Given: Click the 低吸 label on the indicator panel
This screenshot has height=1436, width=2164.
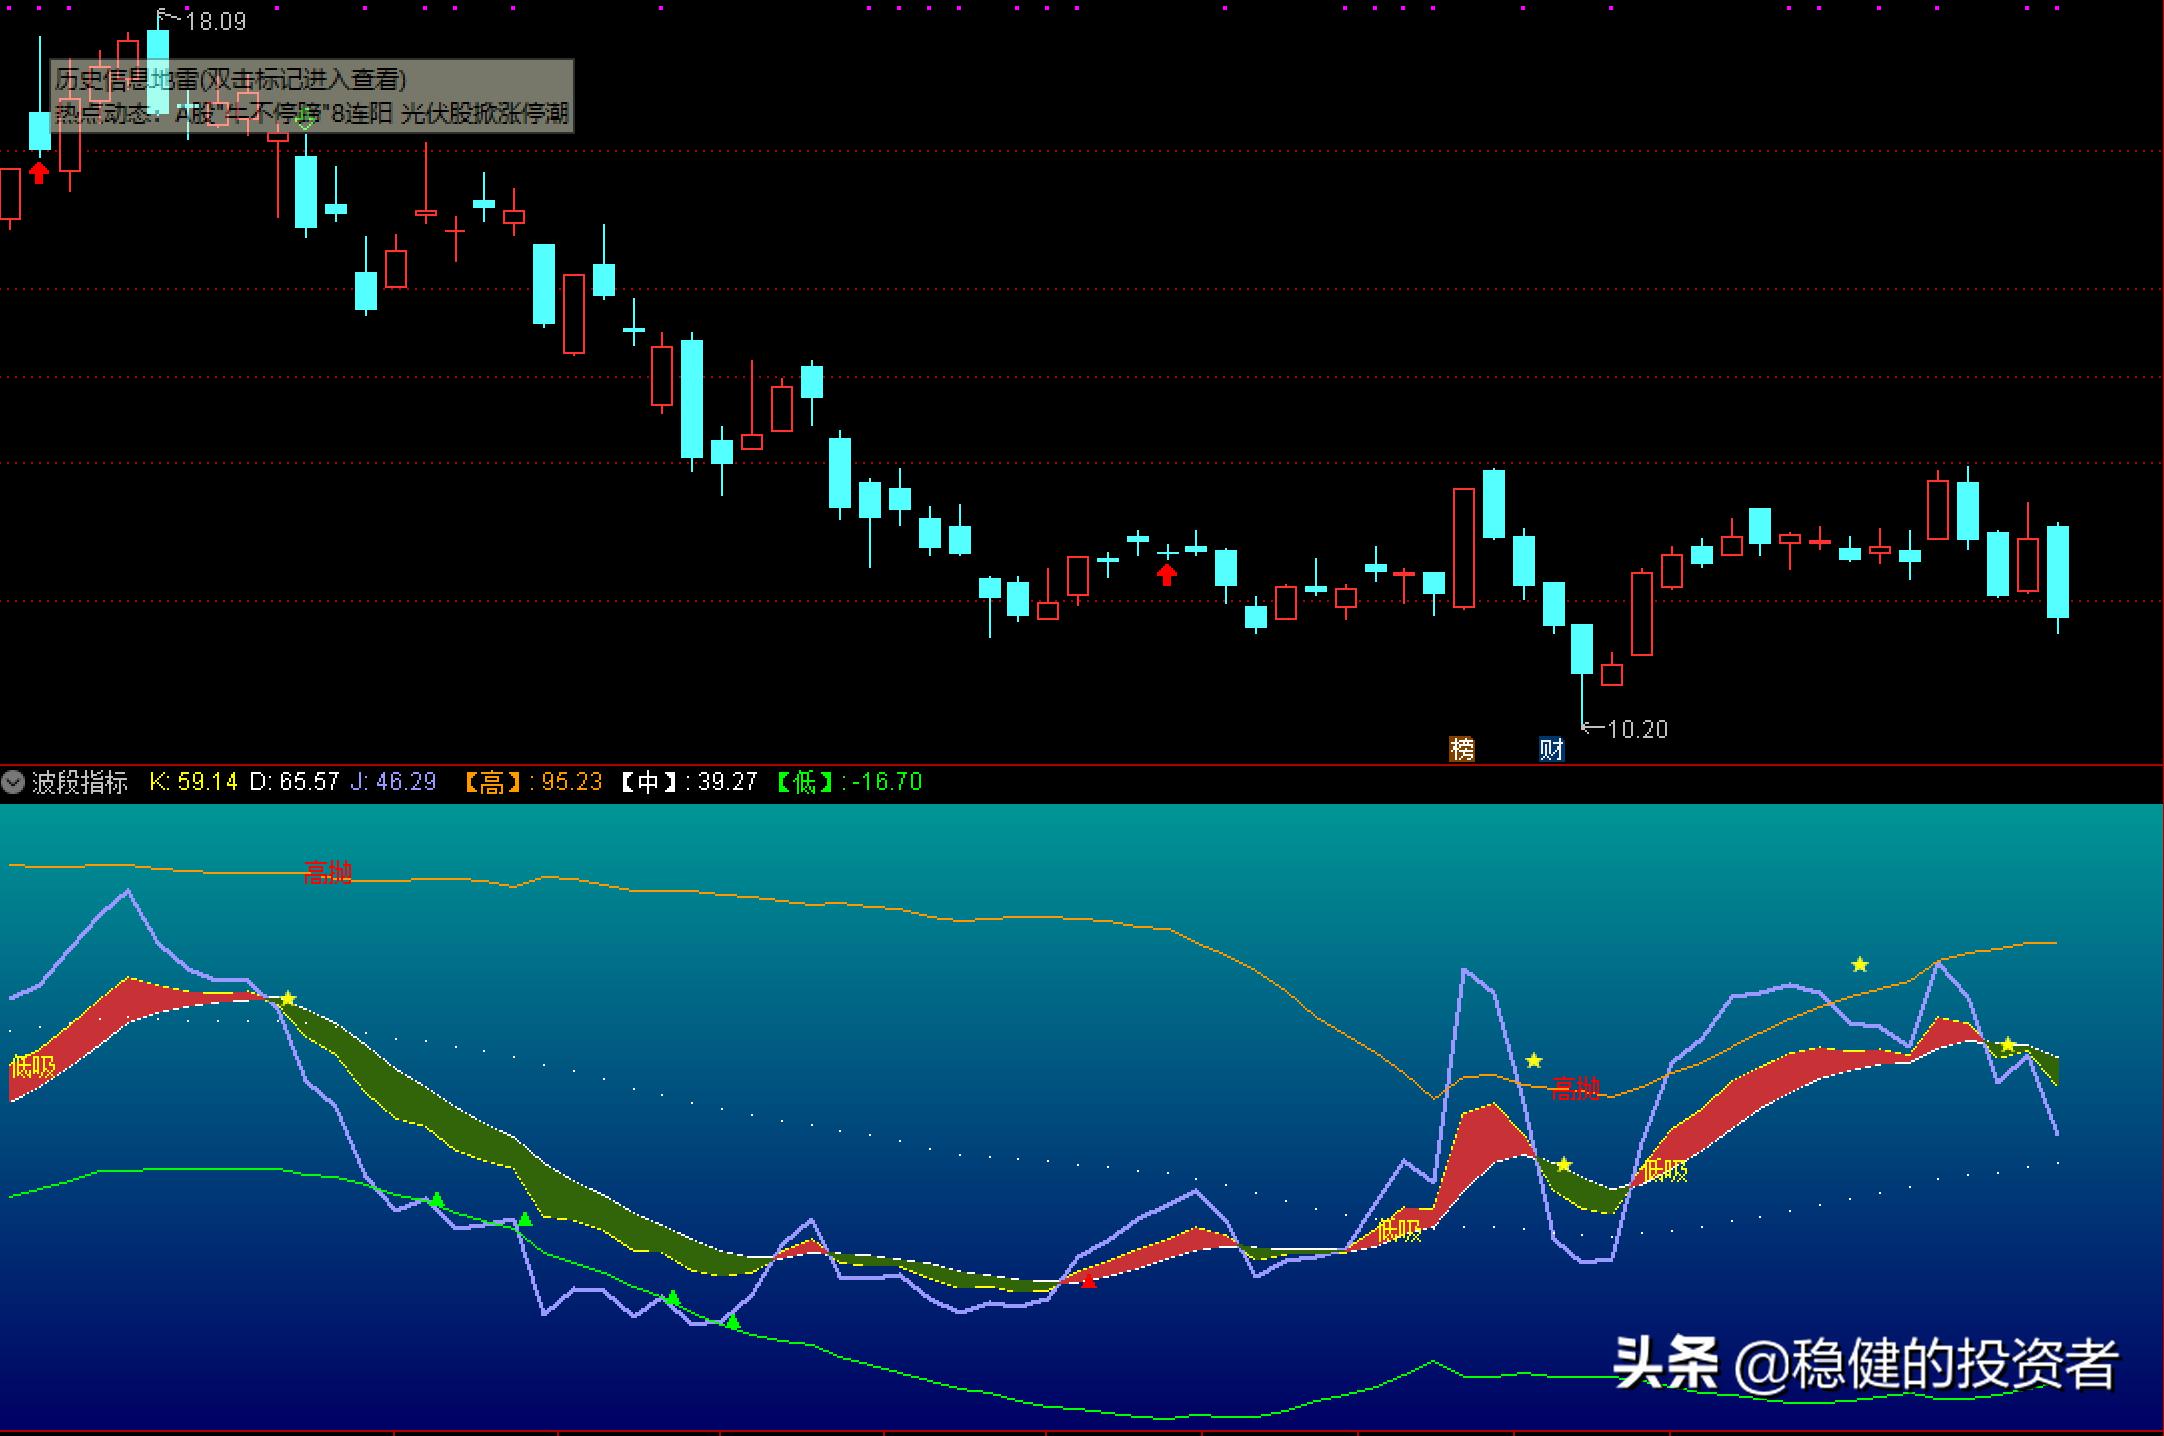Looking at the screenshot, I should [x=30, y=1065].
